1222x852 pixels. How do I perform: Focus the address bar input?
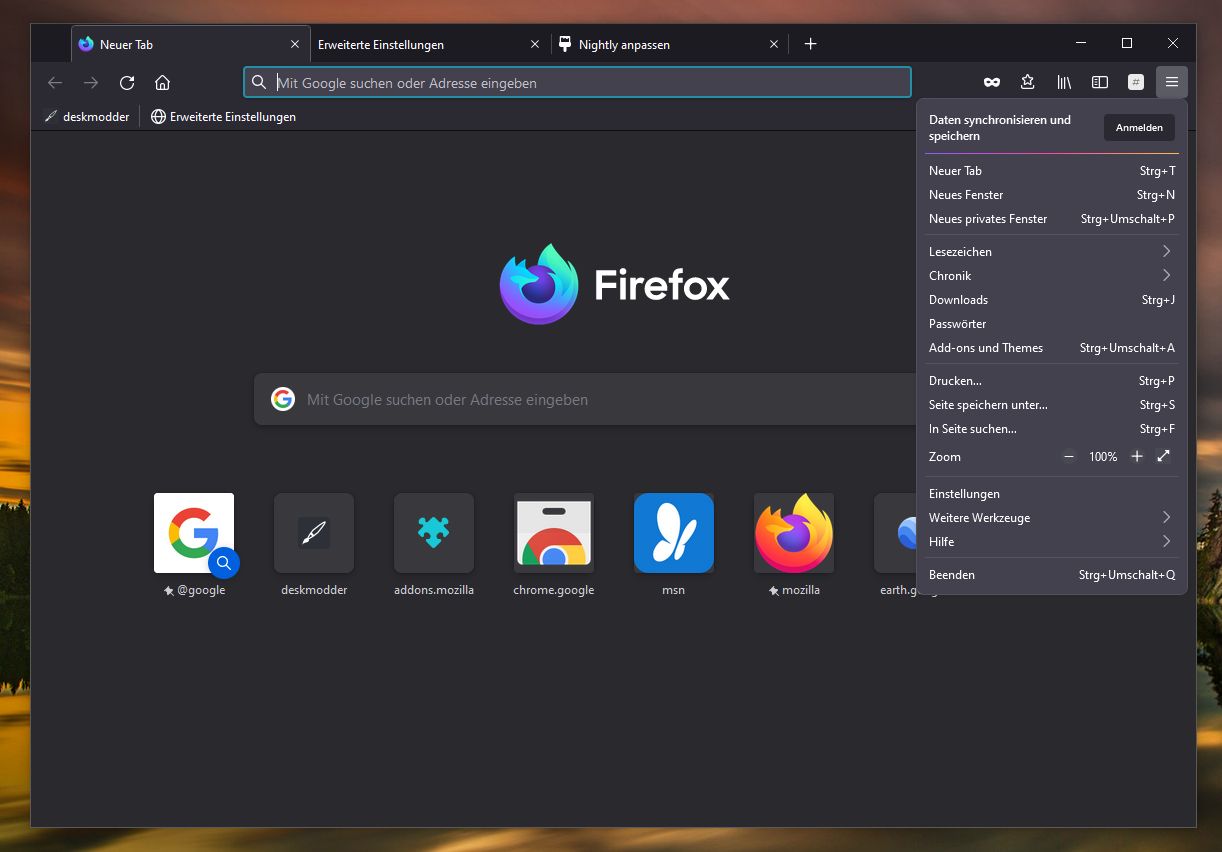(577, 83)
